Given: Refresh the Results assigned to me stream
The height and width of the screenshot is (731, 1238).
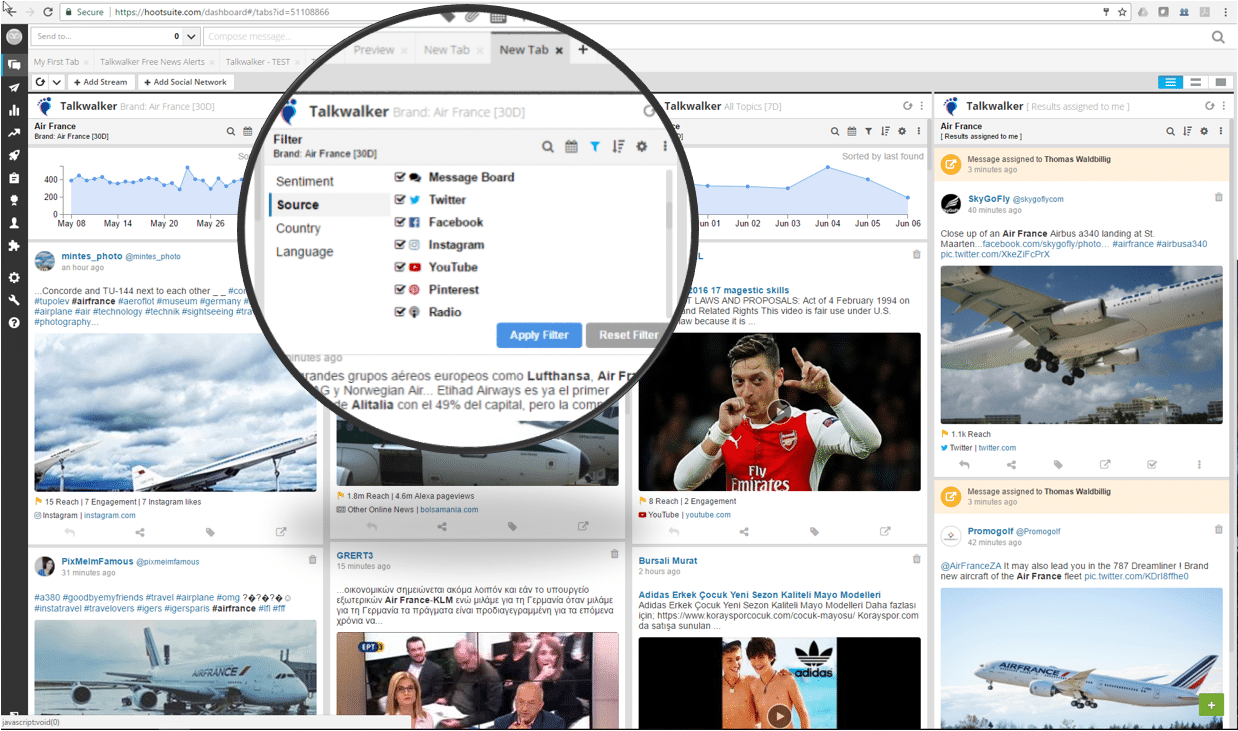Looking at the screenshot, I should (1208, 106).
